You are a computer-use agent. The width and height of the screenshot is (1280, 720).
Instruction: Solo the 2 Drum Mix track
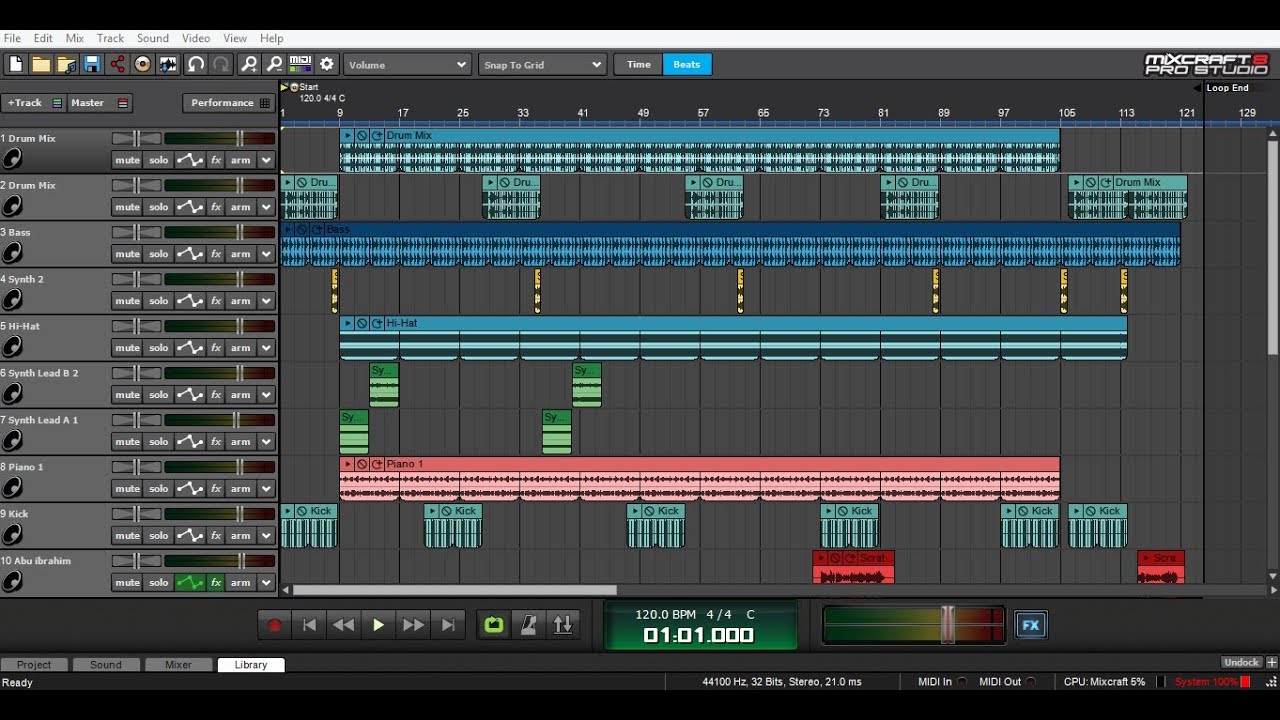click(x=159, y=207)
